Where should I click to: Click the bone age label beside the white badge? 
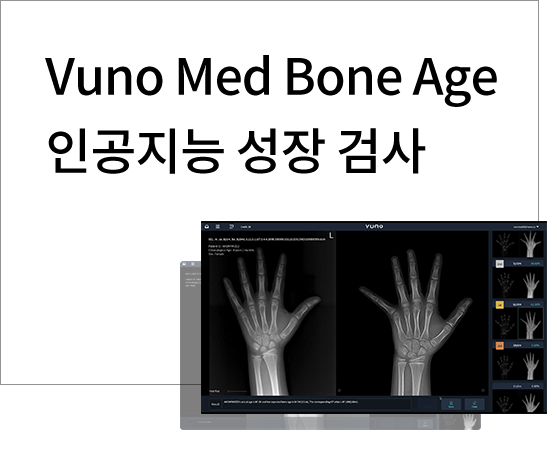tap(517, 264)
